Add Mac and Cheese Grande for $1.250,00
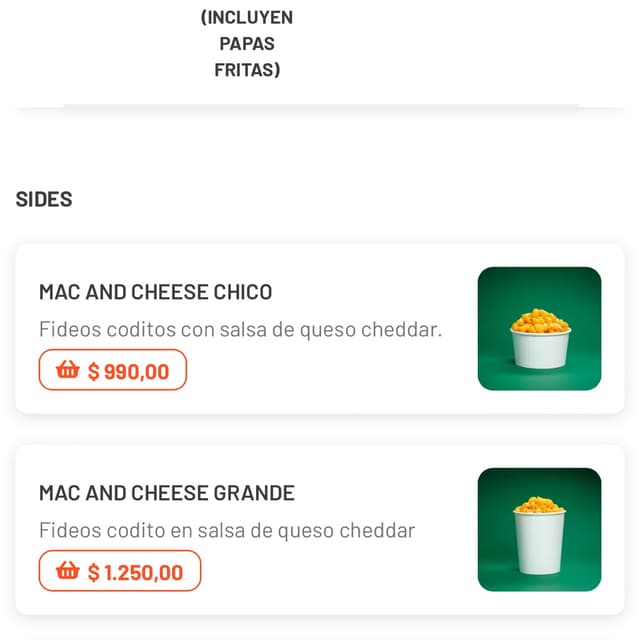The width and height of the screenshot is (640, 640). pos(120,571)
